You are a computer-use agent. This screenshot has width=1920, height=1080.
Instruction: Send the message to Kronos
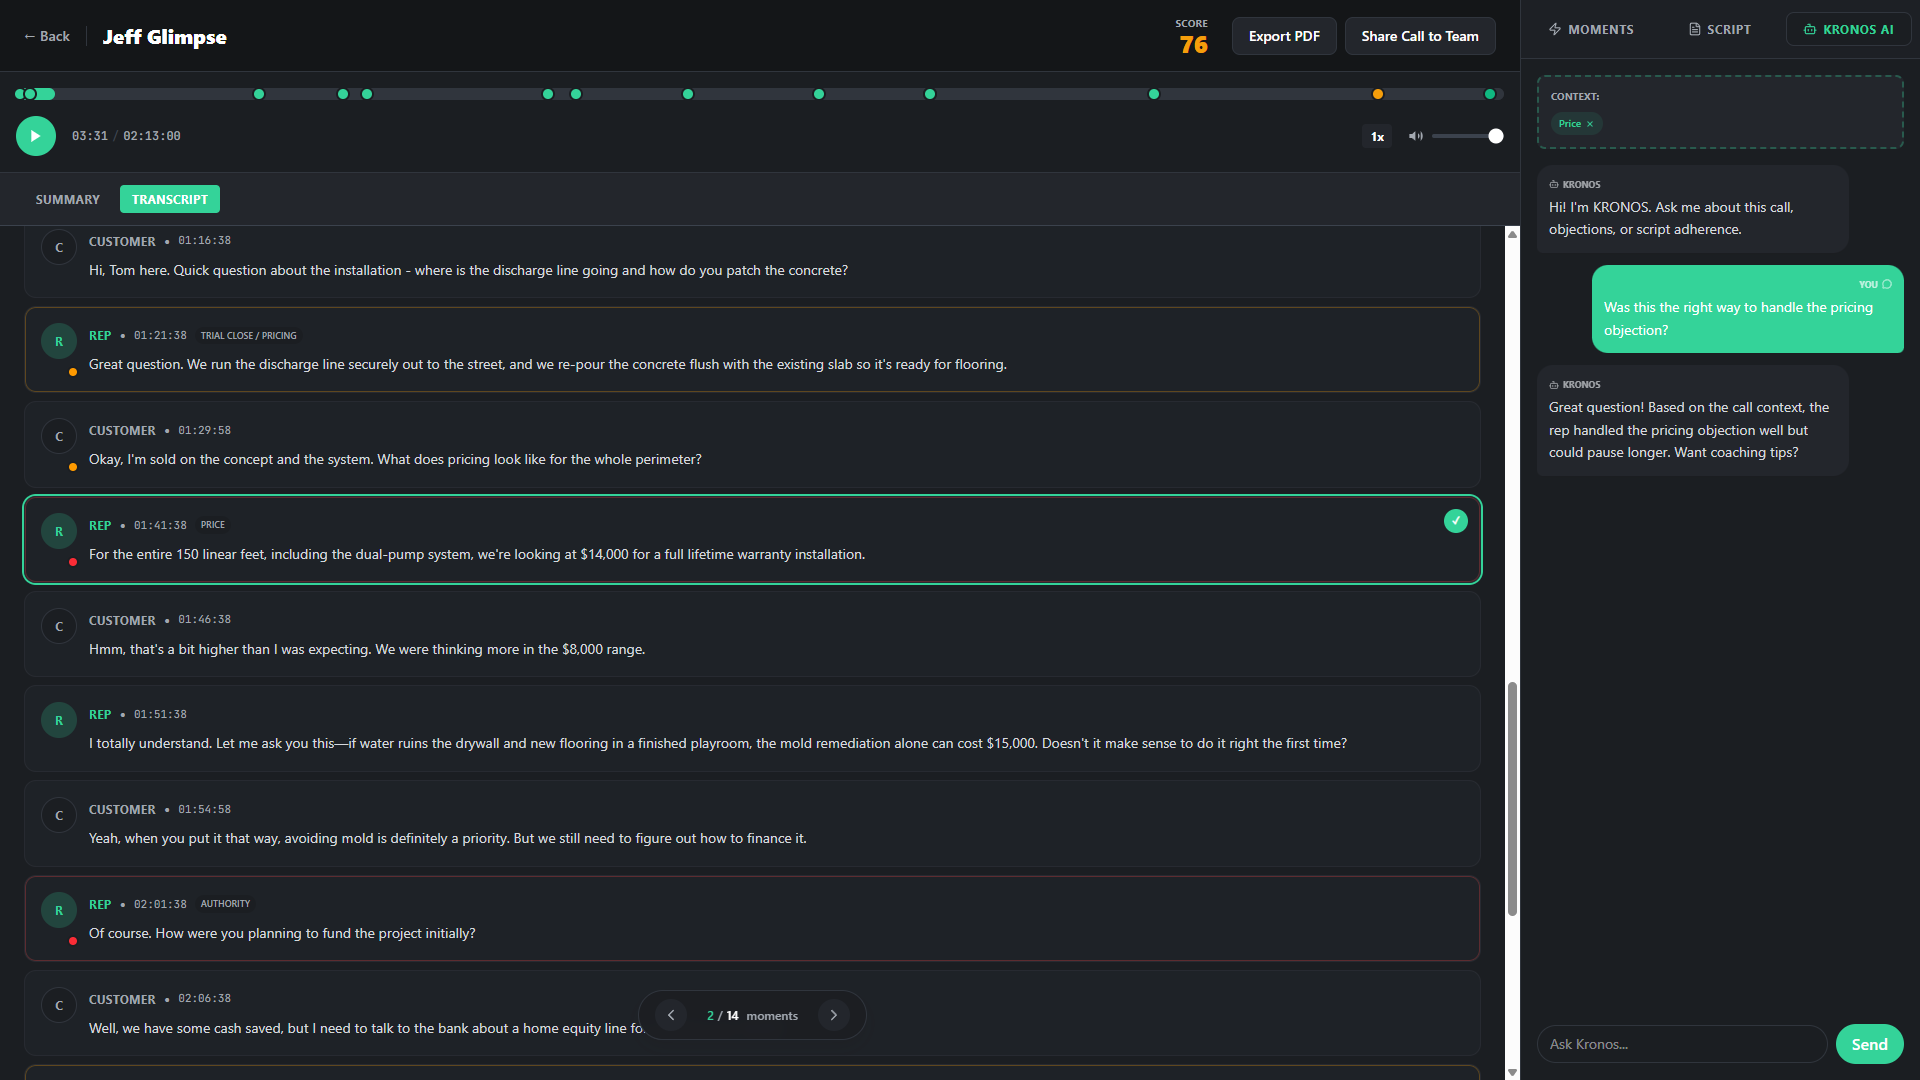1869,1044
